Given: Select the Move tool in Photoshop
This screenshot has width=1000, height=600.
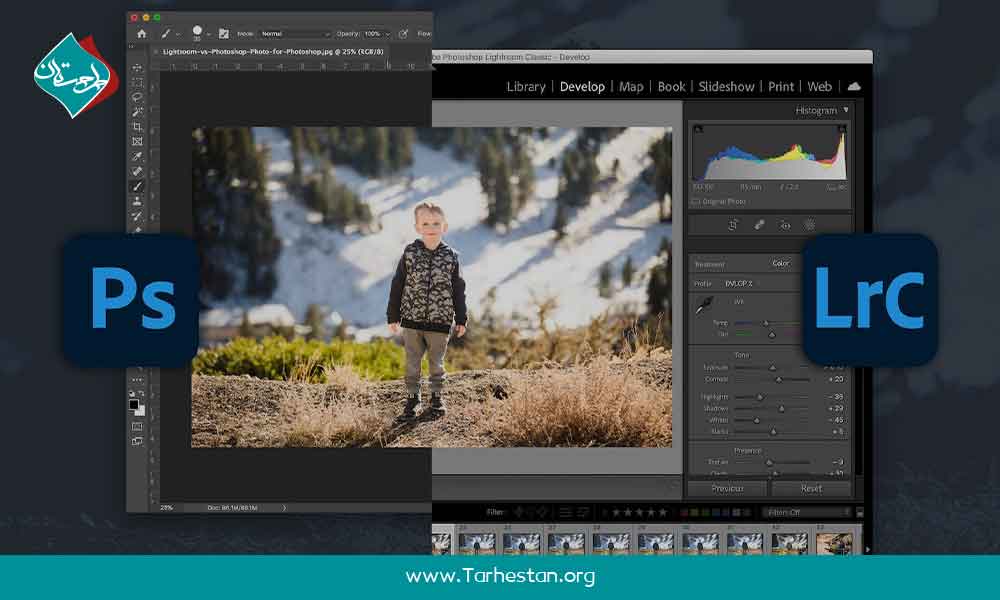Looking at the screenshot, I should point(137,68).
